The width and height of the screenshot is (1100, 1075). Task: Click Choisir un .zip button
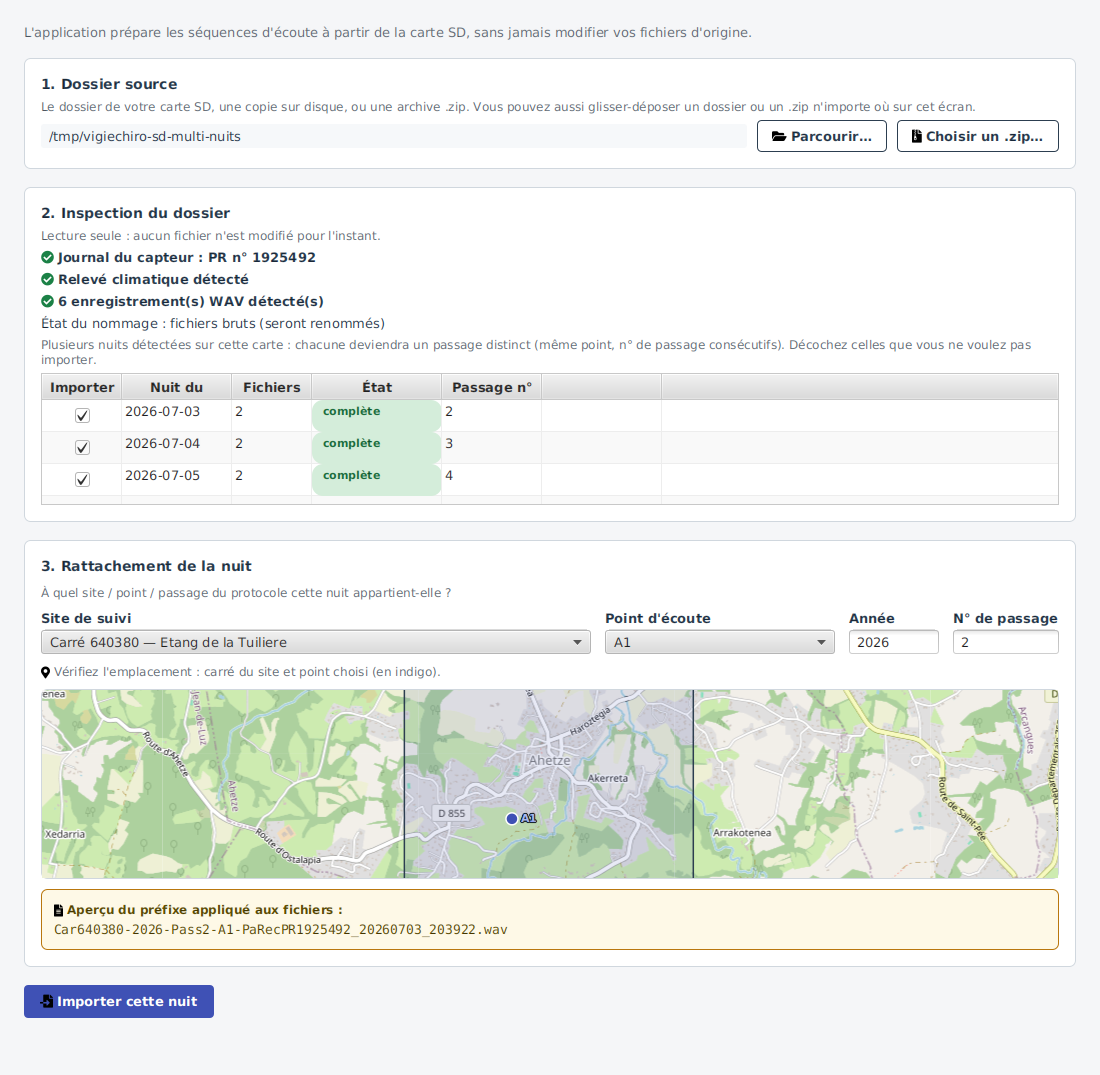click(977, 136)
